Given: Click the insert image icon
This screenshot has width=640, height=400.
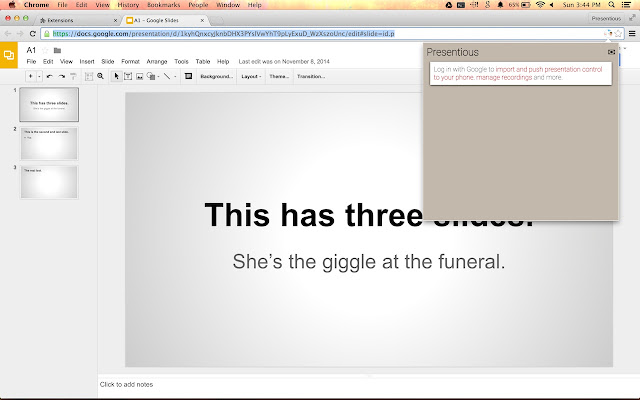Looking at the screenshot, I should pyautogui.click(x=139, y=76).
